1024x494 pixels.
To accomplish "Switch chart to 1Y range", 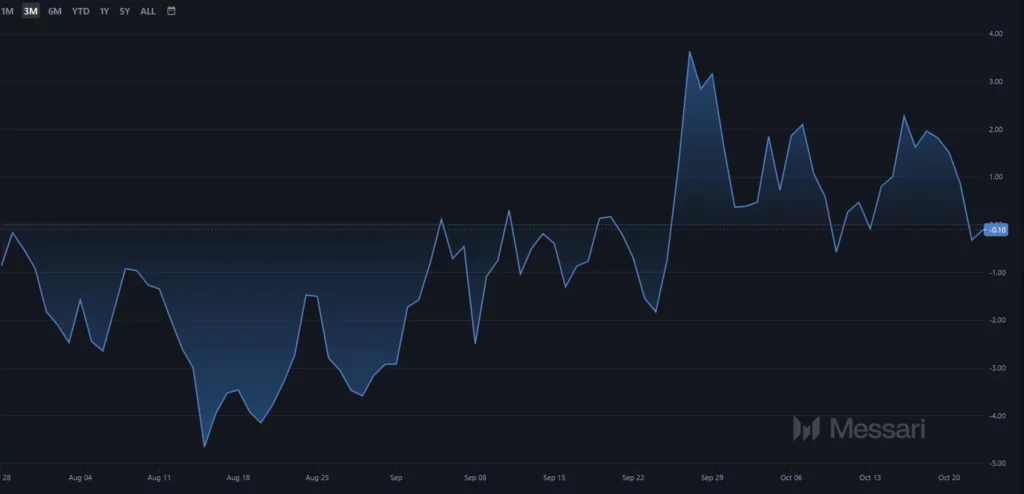I will [x=104, y=11].
